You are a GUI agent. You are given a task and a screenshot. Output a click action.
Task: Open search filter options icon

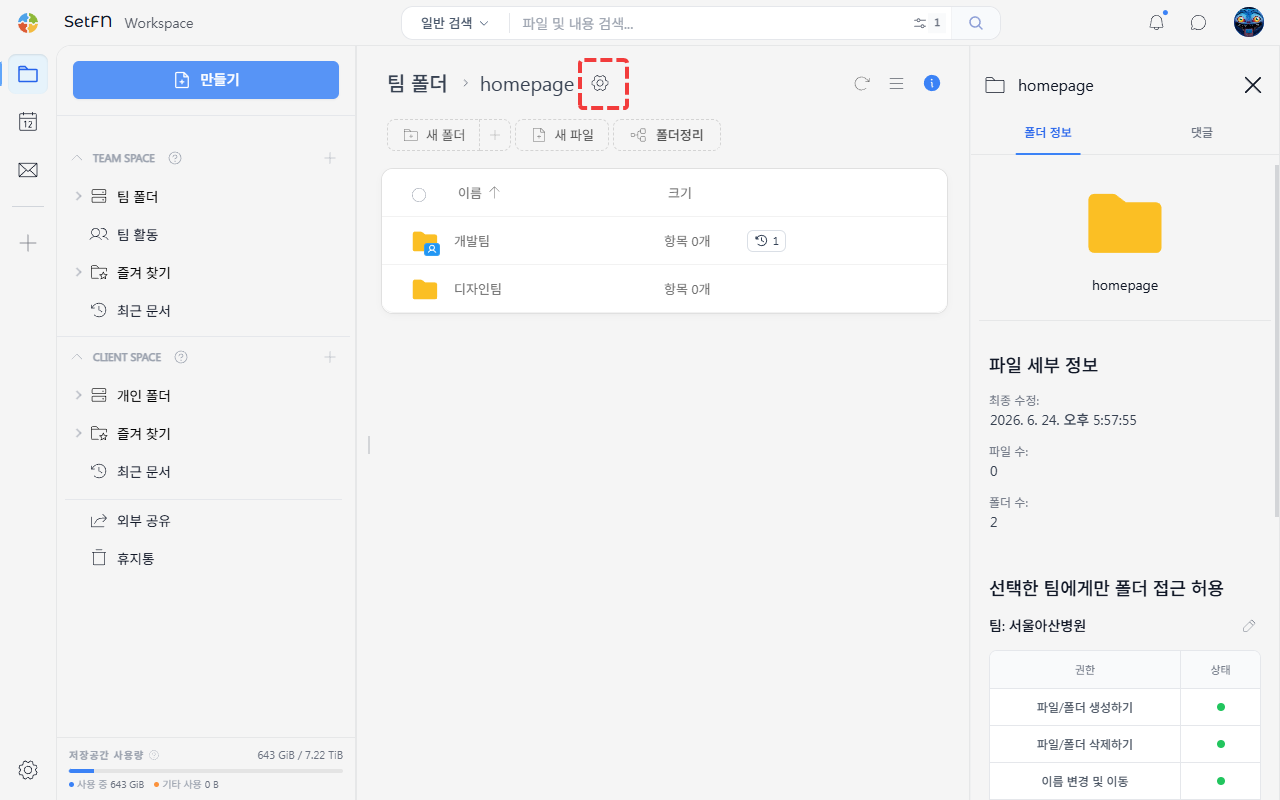[920, 23]
